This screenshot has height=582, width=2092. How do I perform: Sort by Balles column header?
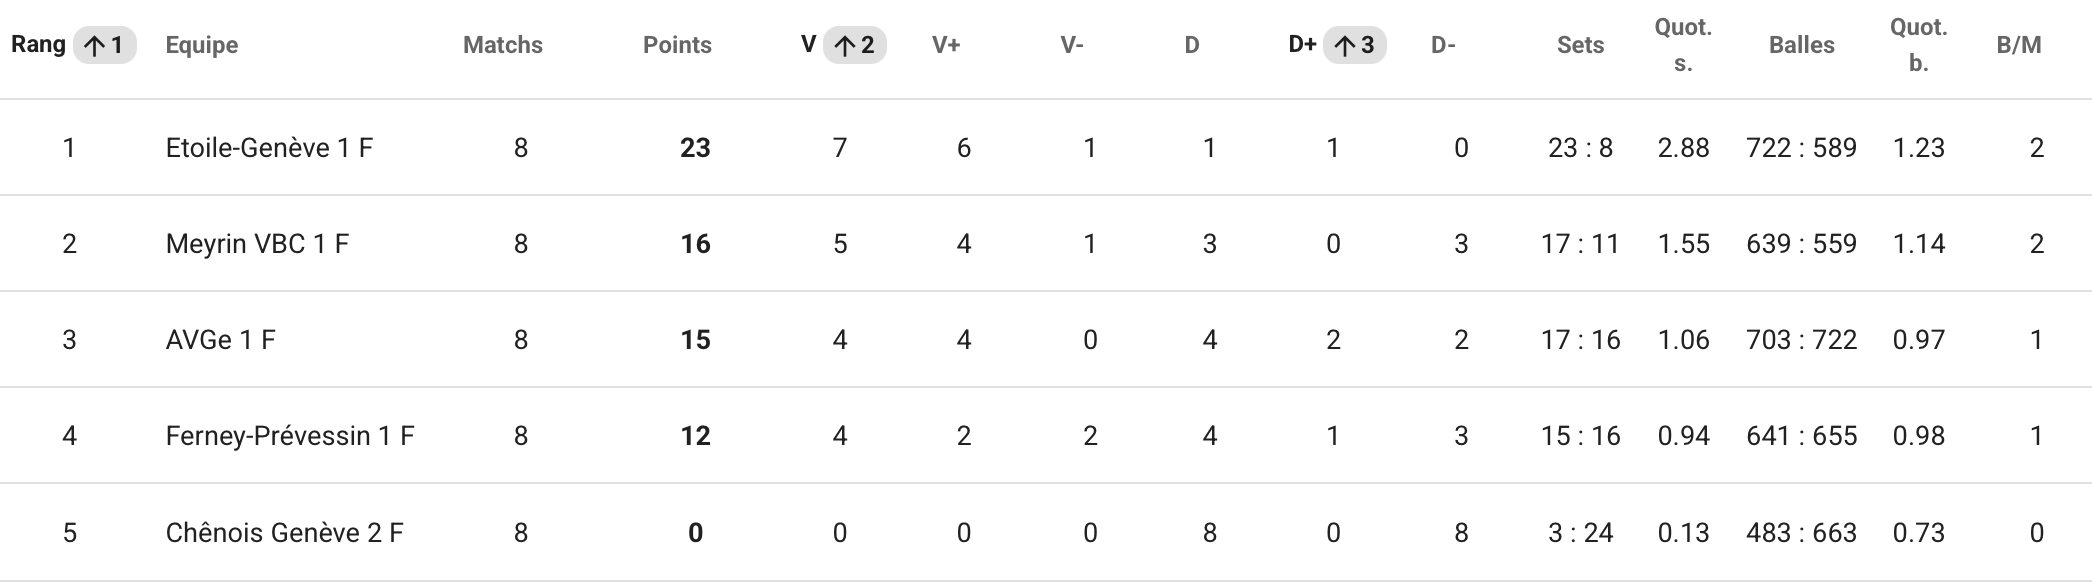[1802, 45]
